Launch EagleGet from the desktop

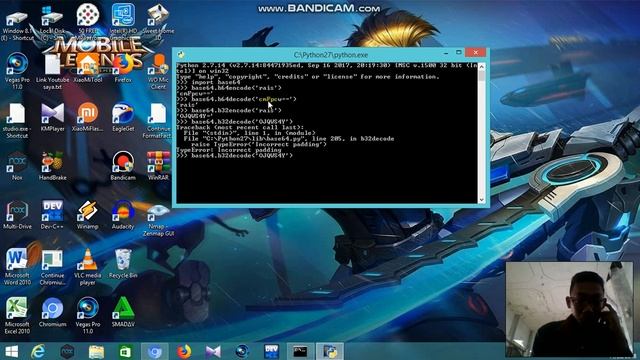click(123, 117)
